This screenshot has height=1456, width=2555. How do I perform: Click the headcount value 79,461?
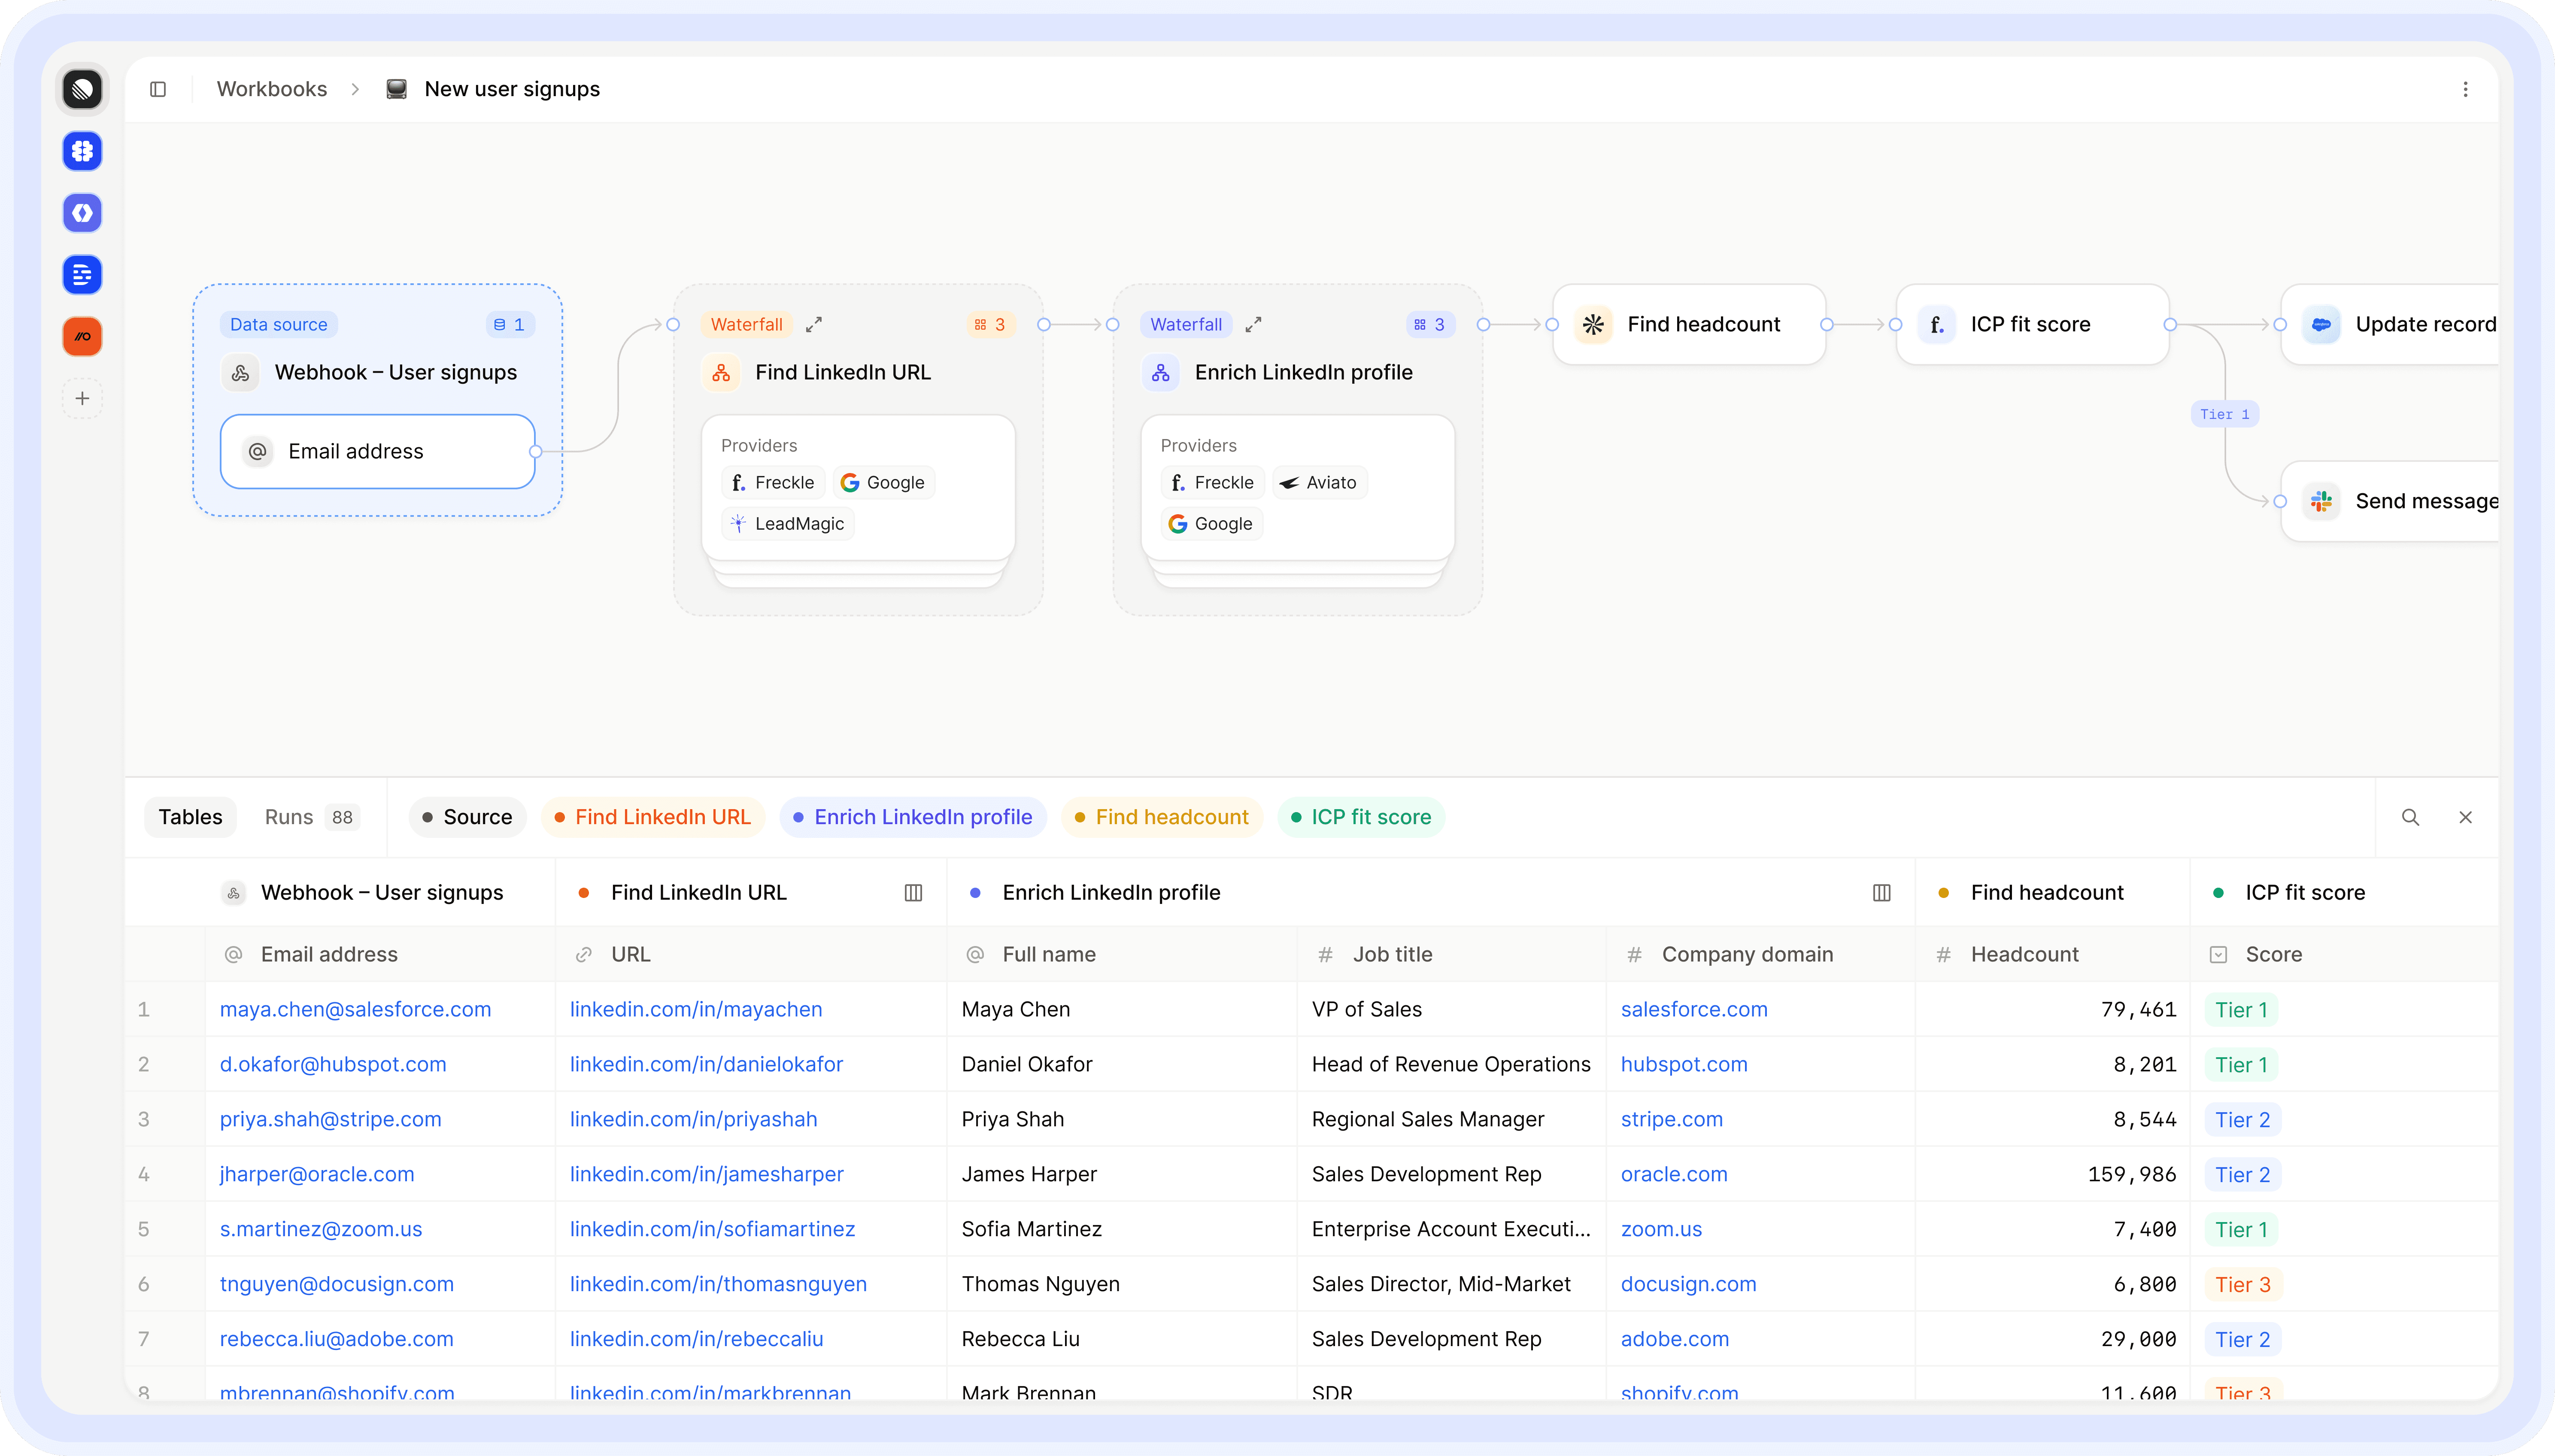(2138, 1009)
